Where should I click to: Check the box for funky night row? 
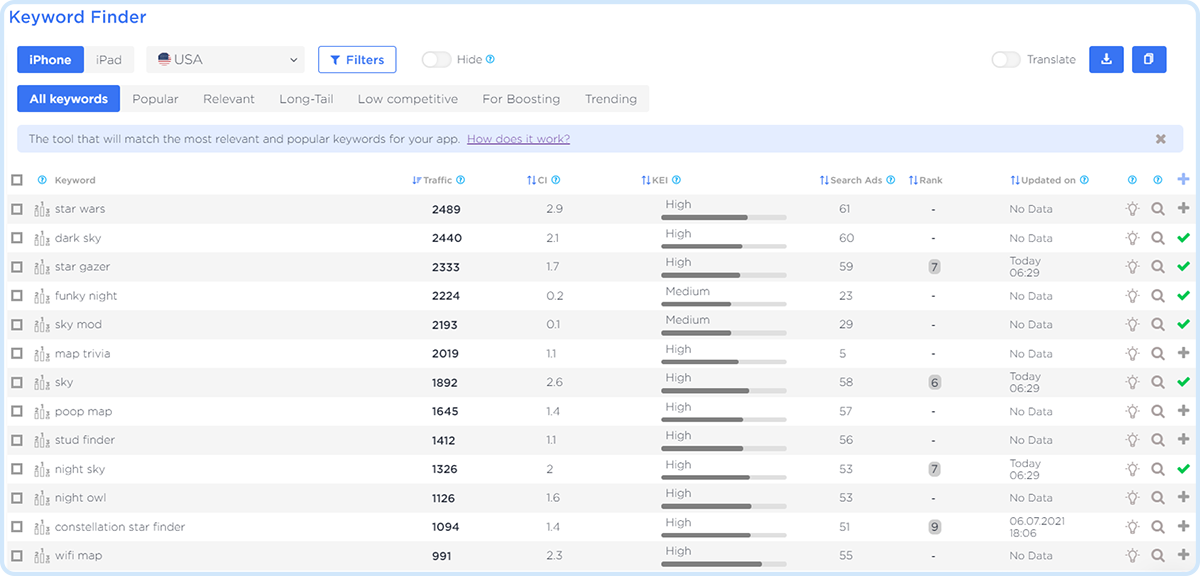(17, 296)
